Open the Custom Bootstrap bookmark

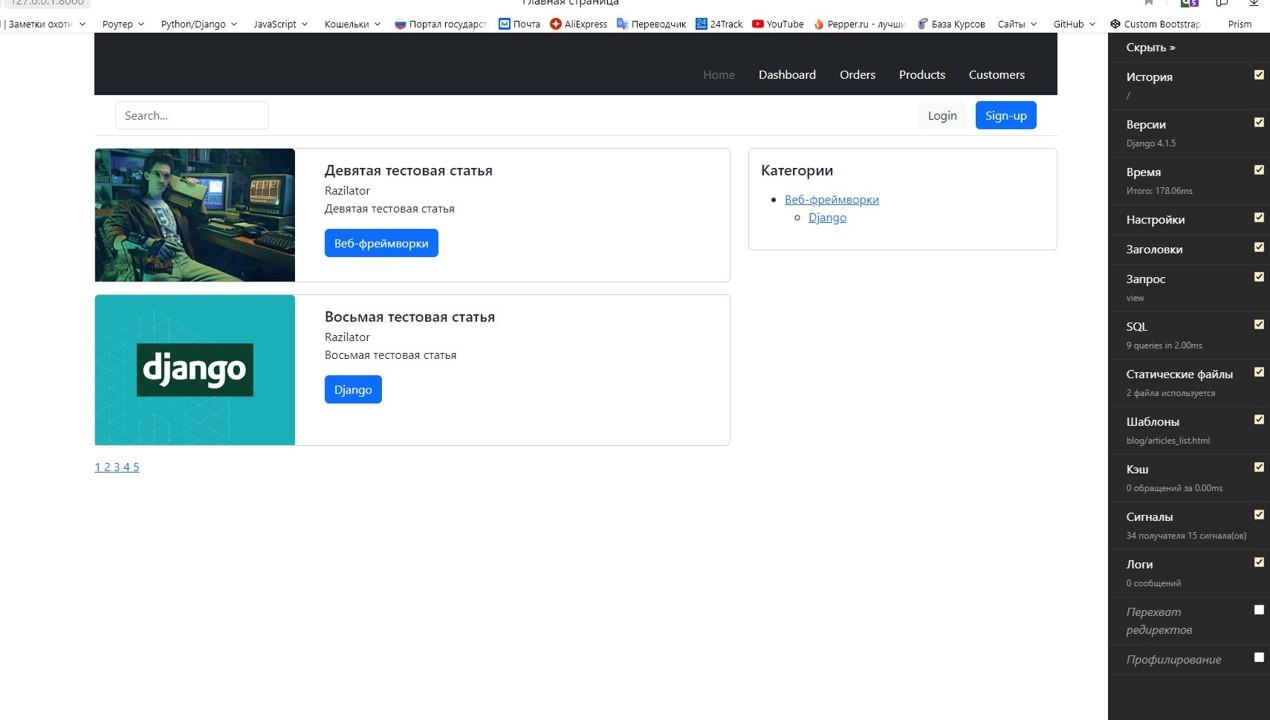1155,24
